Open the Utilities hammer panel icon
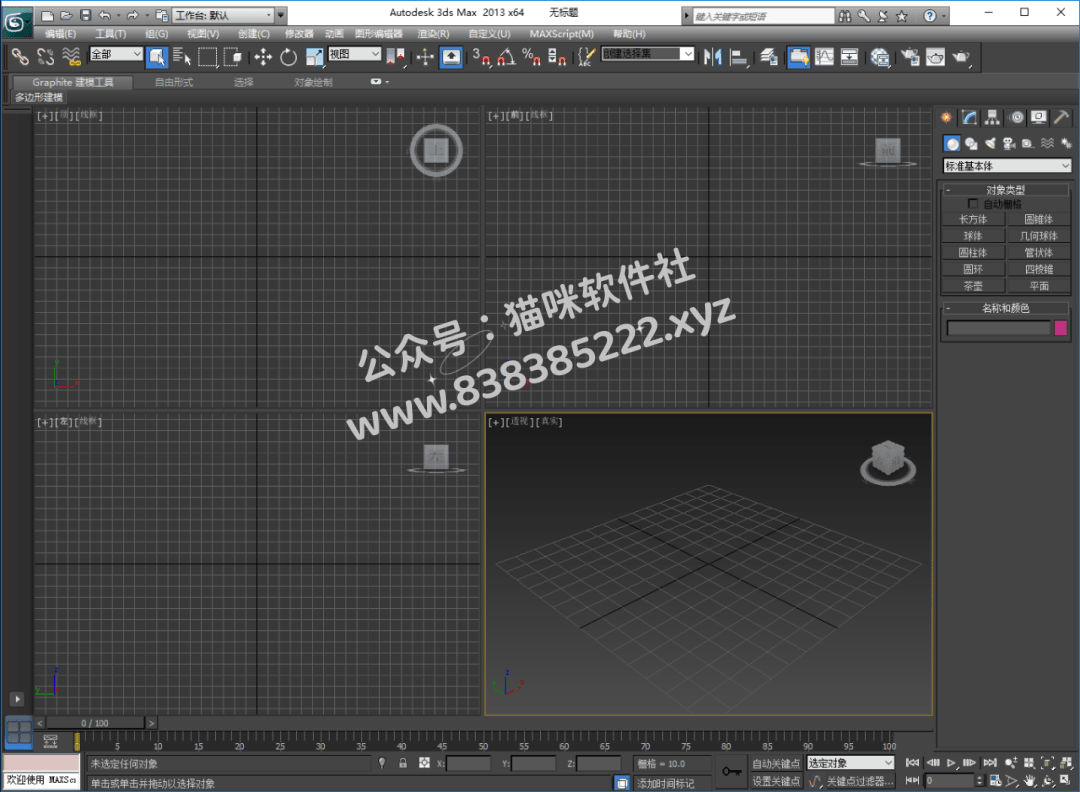 coord(1061,118)
